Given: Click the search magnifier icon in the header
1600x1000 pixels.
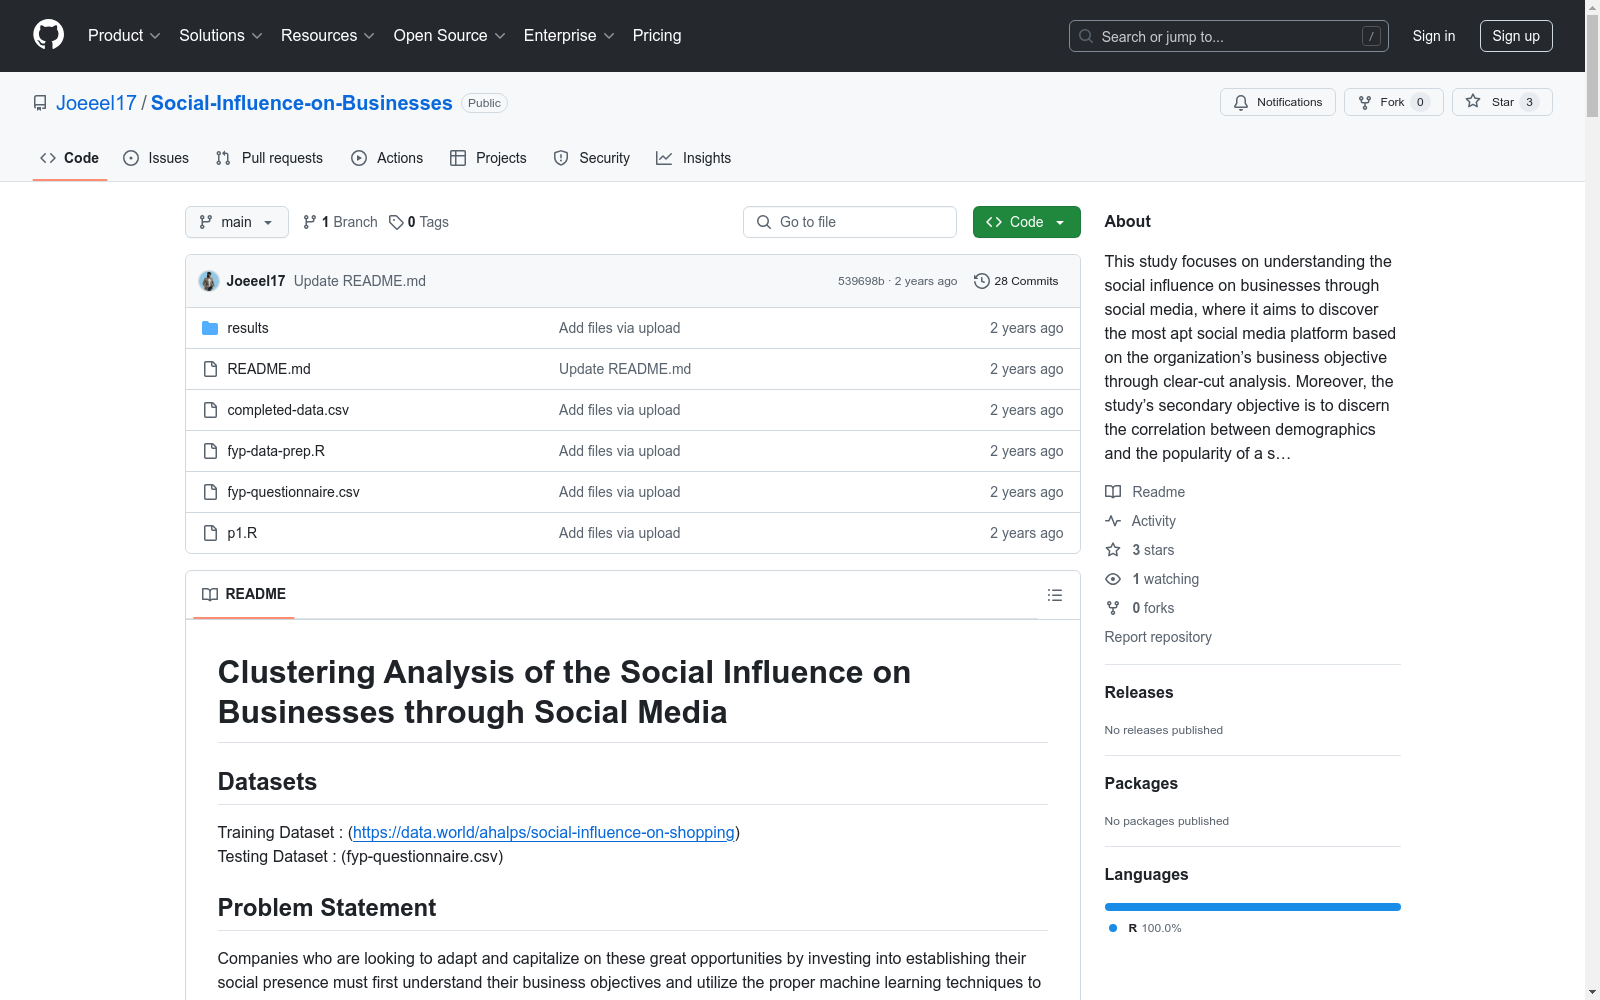Looking at the screenshot, I should pyautogui.click(x=1086, y=36).
